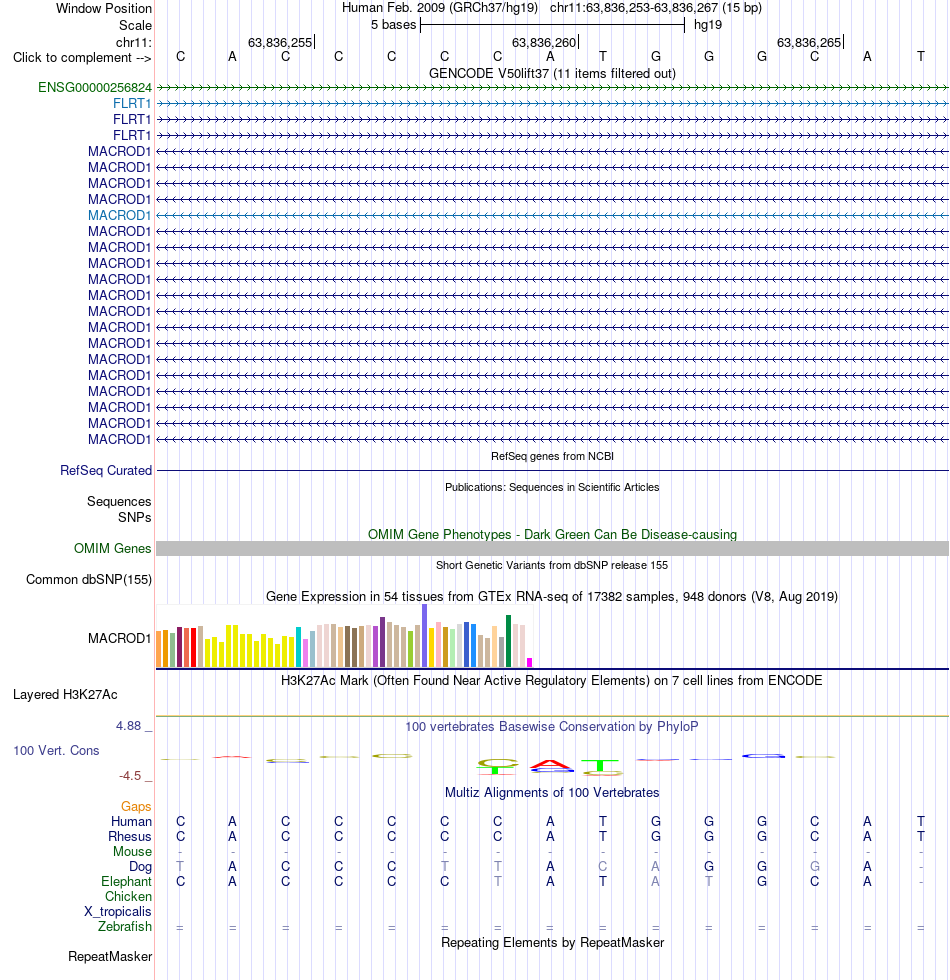Open 'Repeating Elements by RepeatMasker' title
Image resolution: width=950 pixels, height=980 pixels.
(552, 942)
